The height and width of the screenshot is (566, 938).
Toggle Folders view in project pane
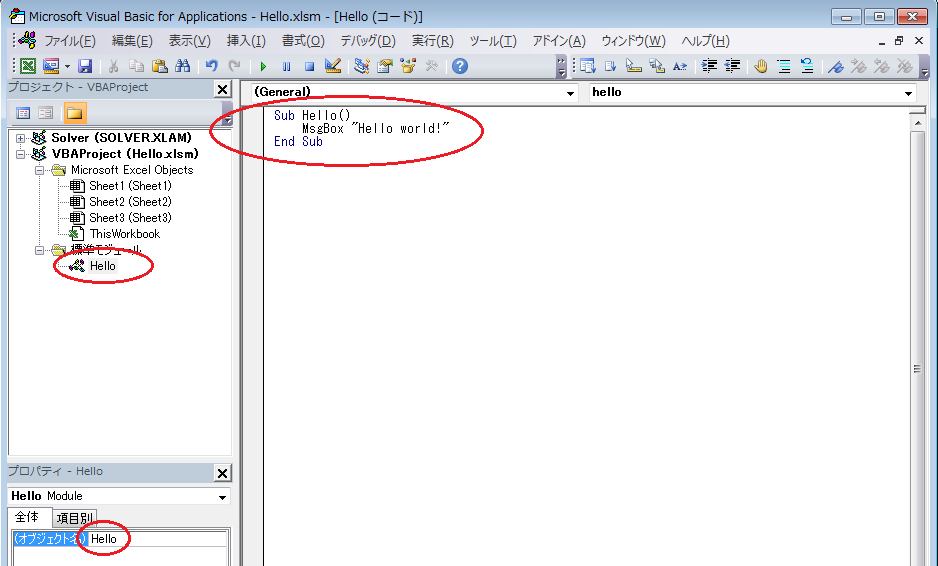click(x=75, y=113)
